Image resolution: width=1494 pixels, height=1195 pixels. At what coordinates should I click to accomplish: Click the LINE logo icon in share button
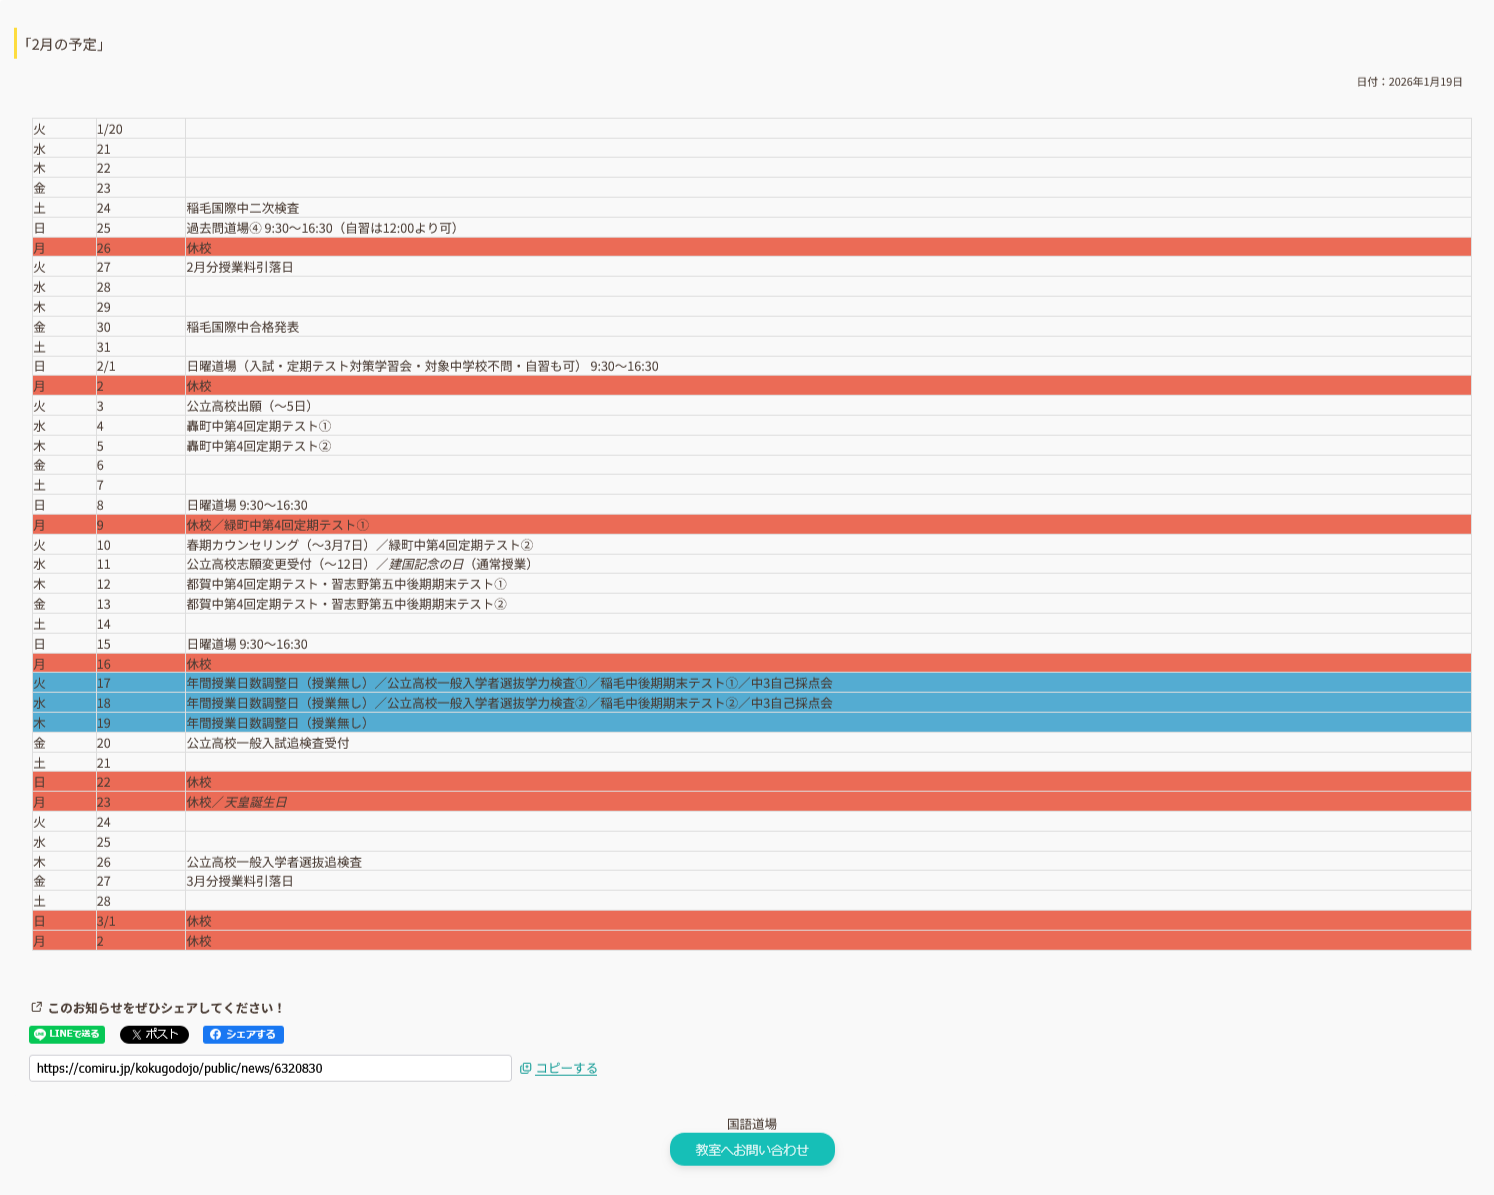(x=40, y=1034)
